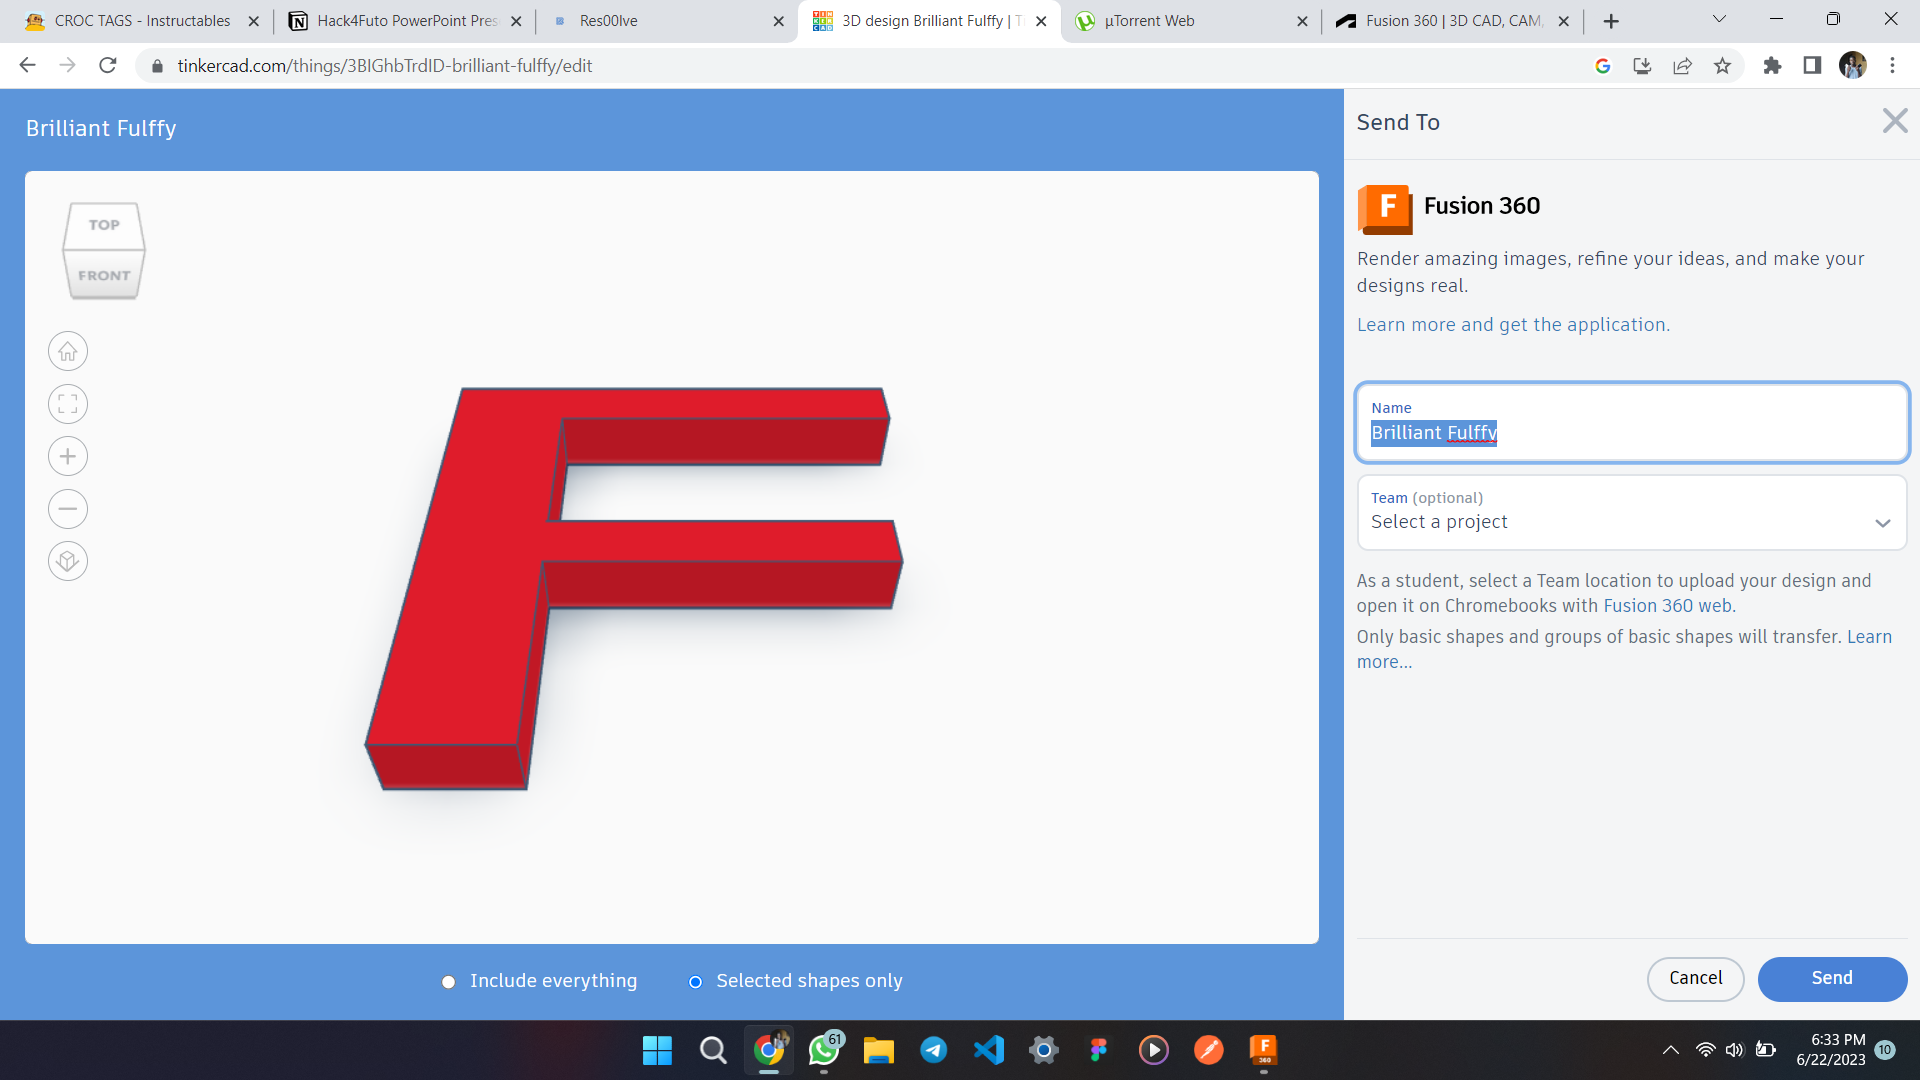The image size is (1920, 1080).
Task: Click the Send button
Action: coord(1832,979)
